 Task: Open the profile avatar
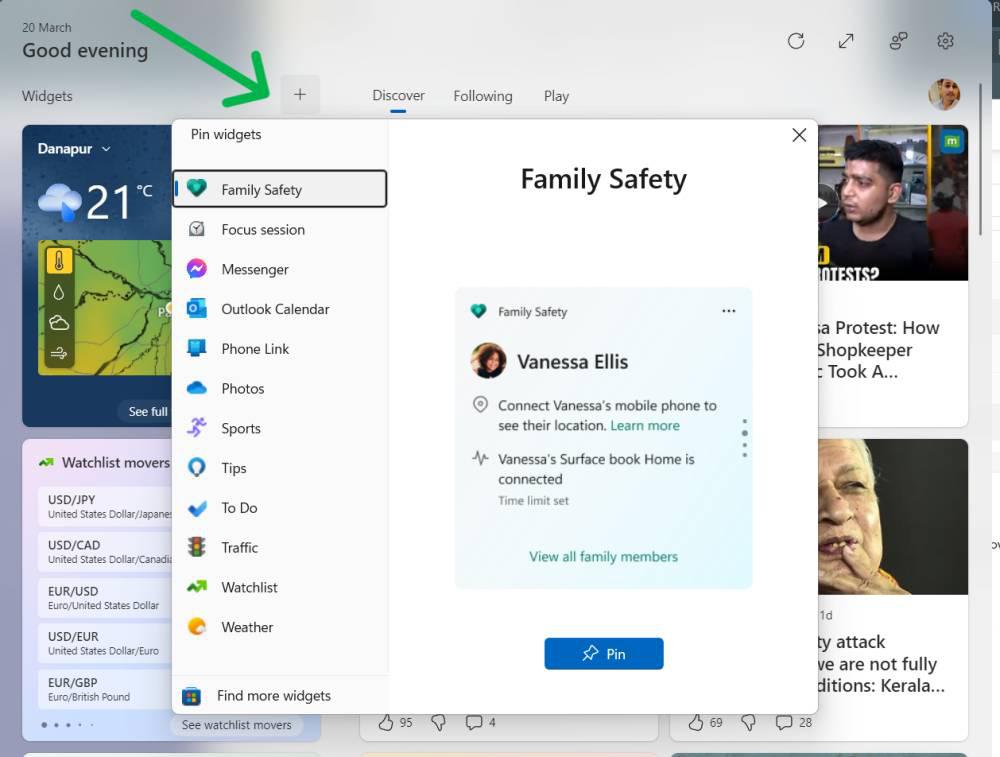[x=945, y=95]
